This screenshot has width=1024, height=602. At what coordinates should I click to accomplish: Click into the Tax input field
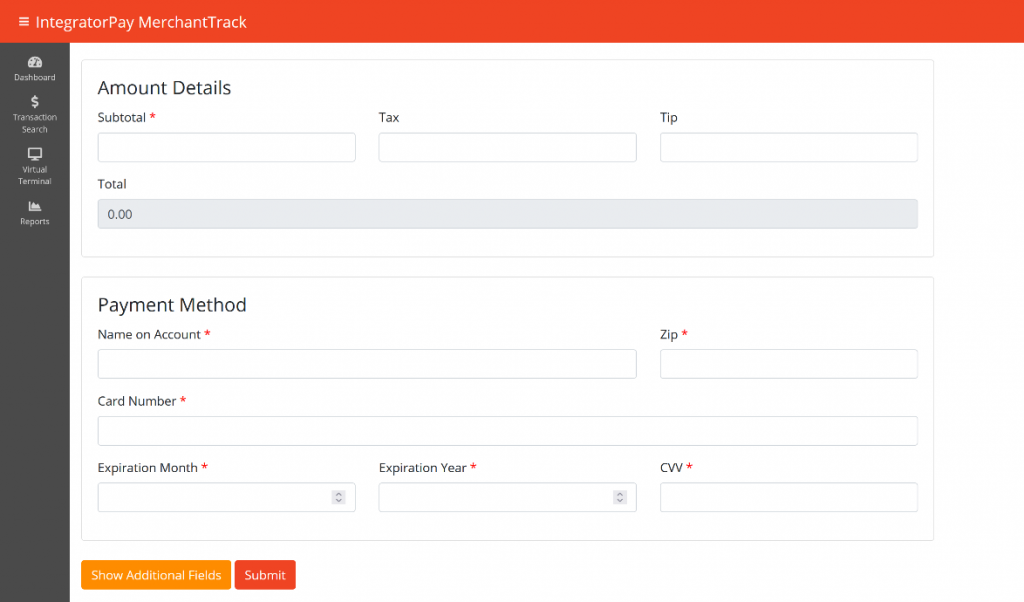point(507,147)
